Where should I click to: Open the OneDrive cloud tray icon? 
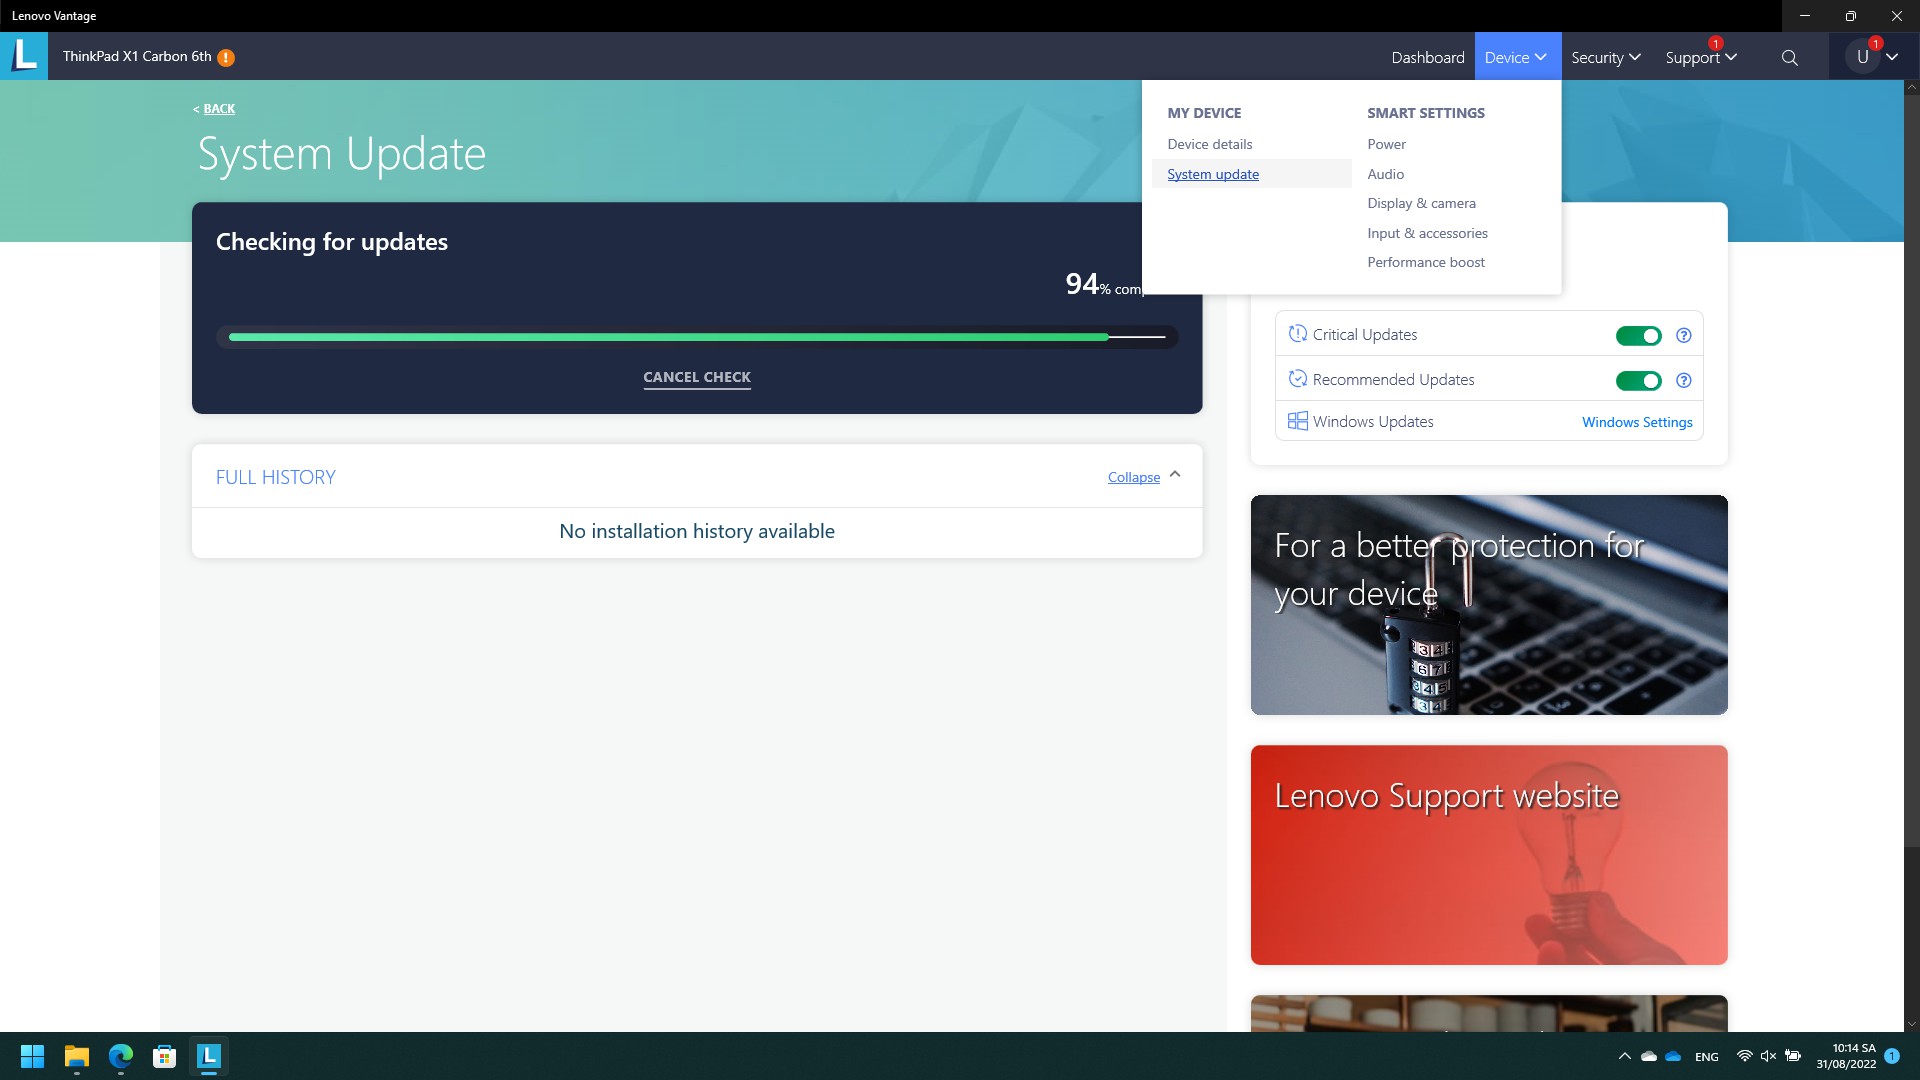1673,1056
